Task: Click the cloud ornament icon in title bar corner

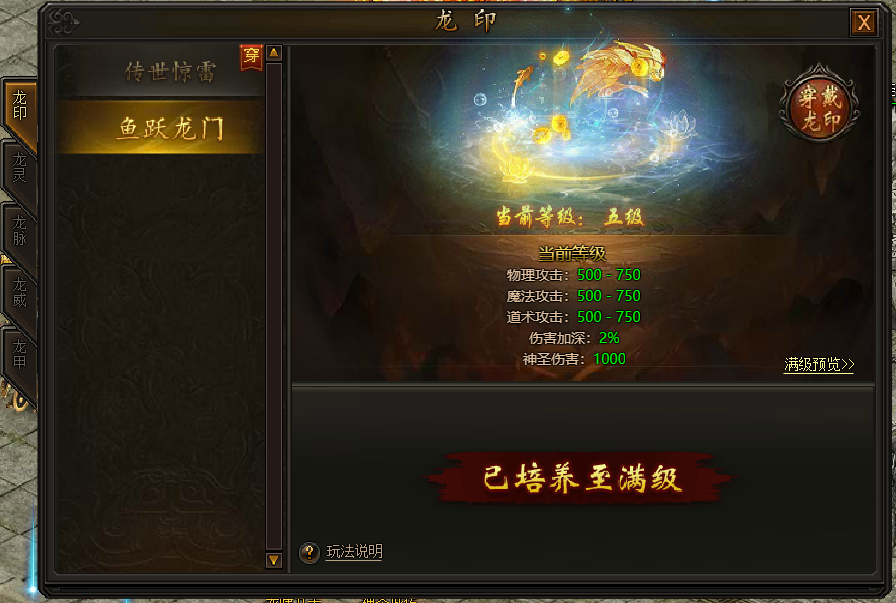Action: [62, 22]
